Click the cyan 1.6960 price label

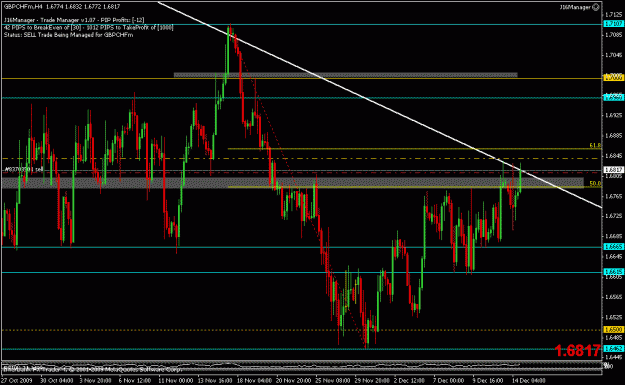click(x=614, y=97)
